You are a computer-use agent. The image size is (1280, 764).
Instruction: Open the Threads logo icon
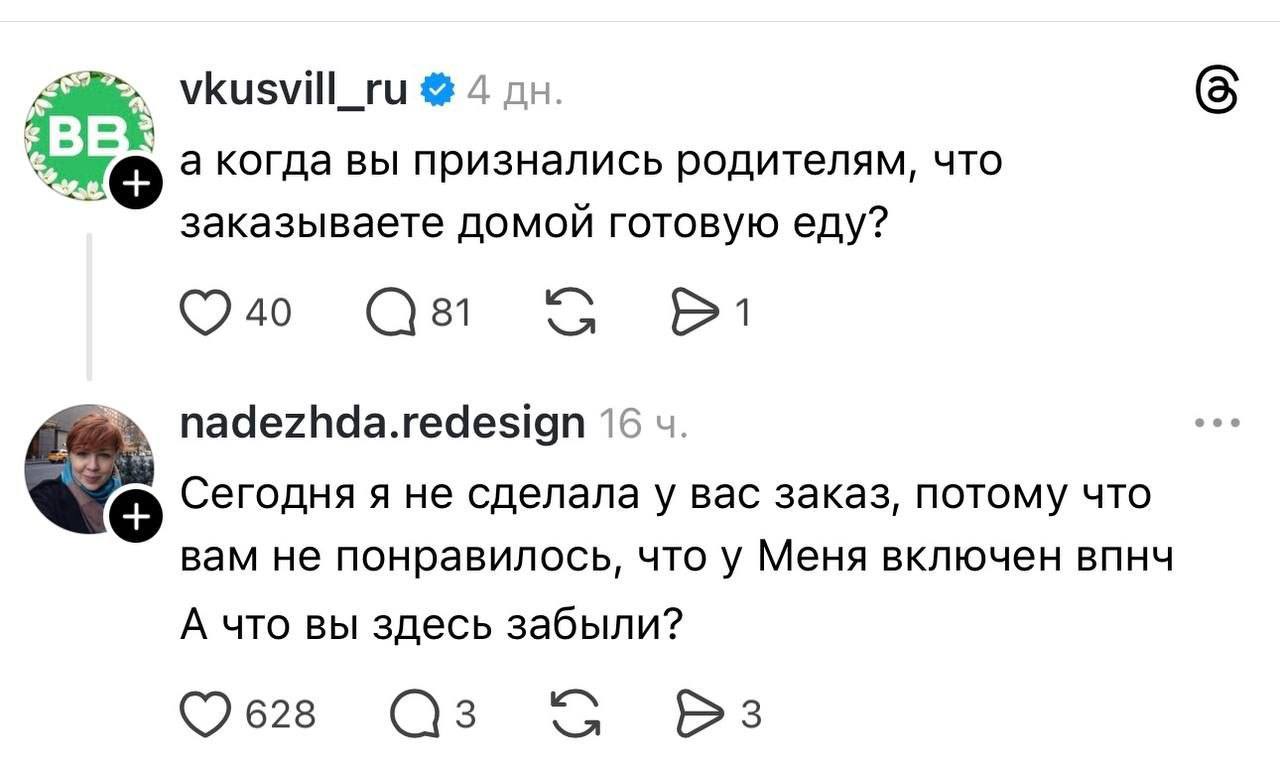click(x=1217, y=97)
